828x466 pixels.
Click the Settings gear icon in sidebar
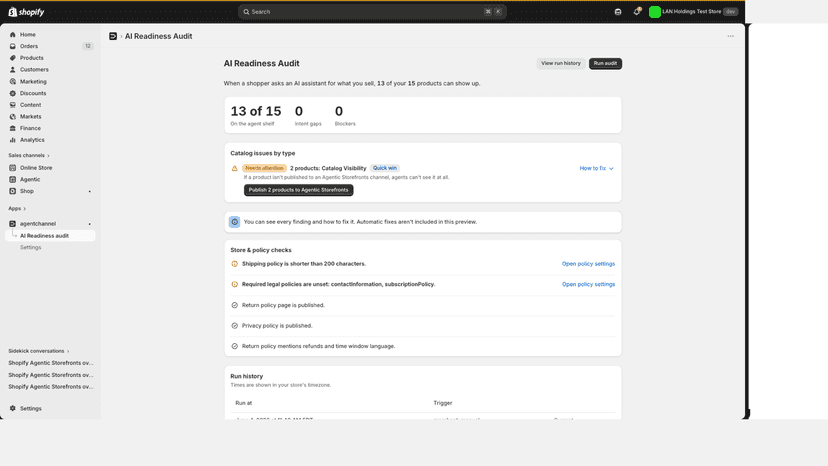(13, 408)
